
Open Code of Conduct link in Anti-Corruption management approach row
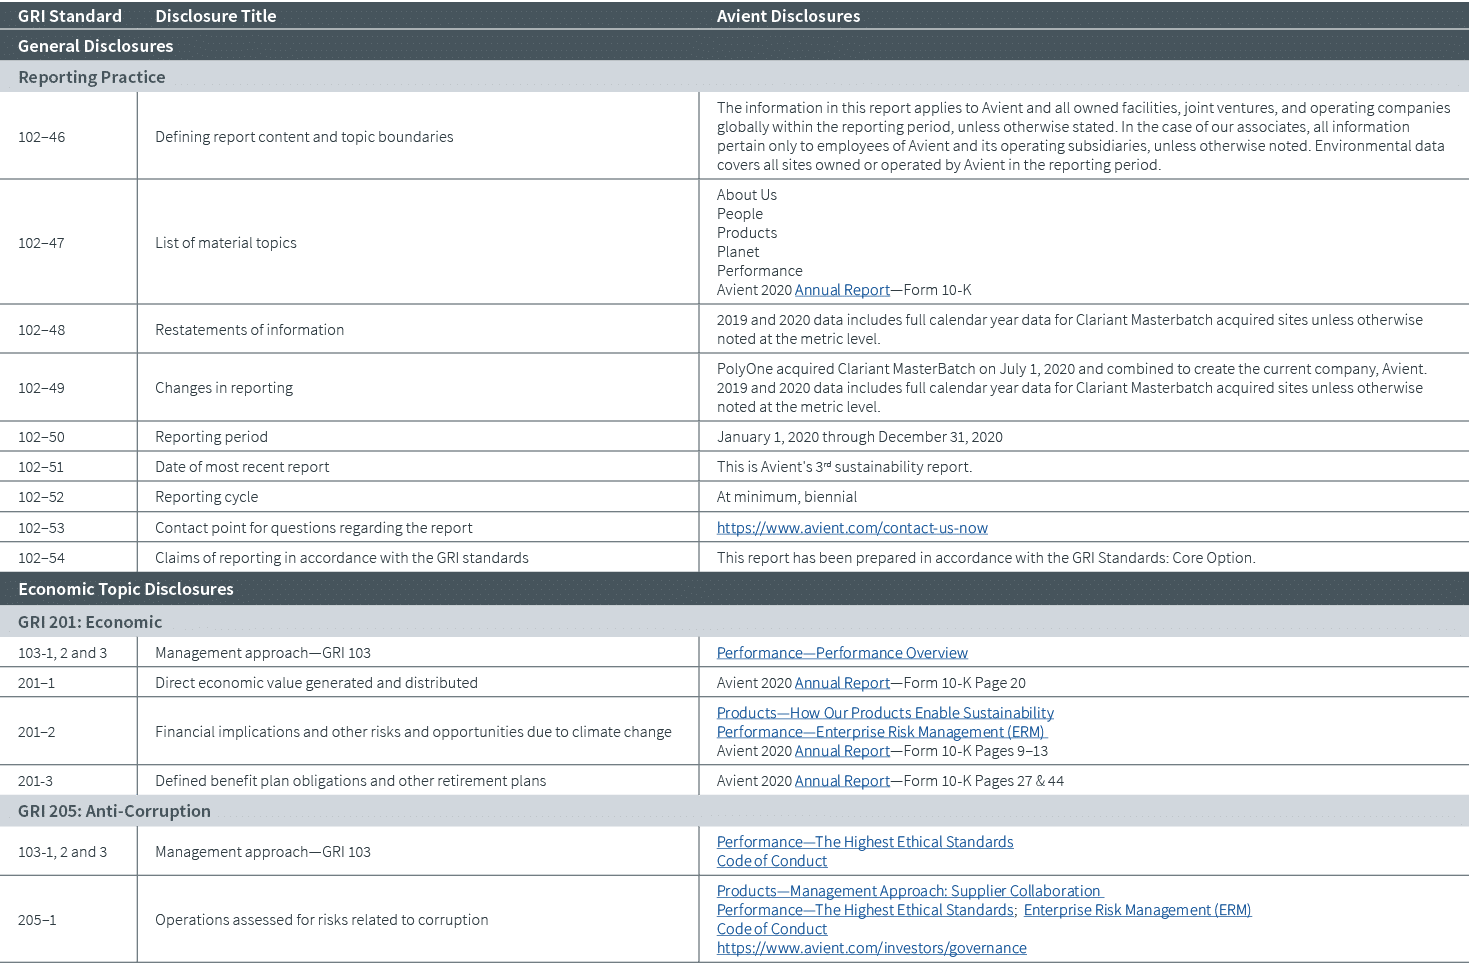[x=771, y=861]
